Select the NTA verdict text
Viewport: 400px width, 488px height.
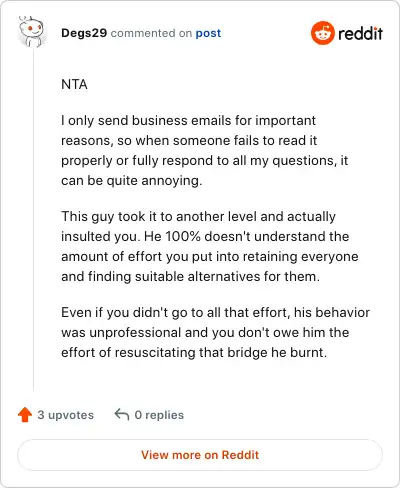point(74,84)
